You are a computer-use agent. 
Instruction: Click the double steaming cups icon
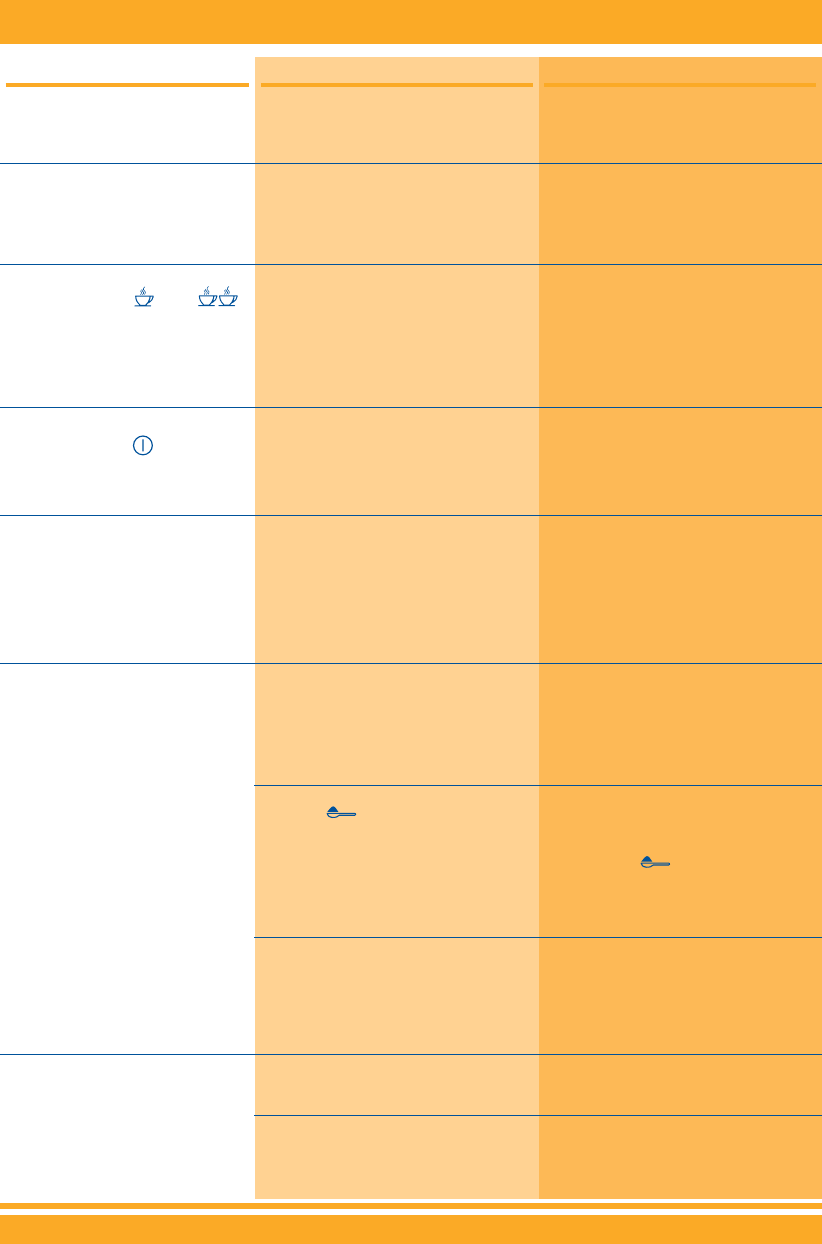click(x=217, y=297)
